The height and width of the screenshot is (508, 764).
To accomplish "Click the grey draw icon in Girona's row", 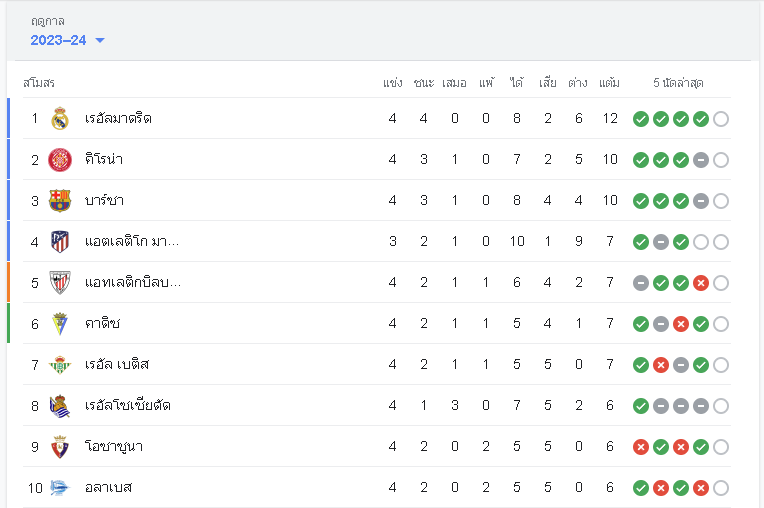I will point(701,160).
